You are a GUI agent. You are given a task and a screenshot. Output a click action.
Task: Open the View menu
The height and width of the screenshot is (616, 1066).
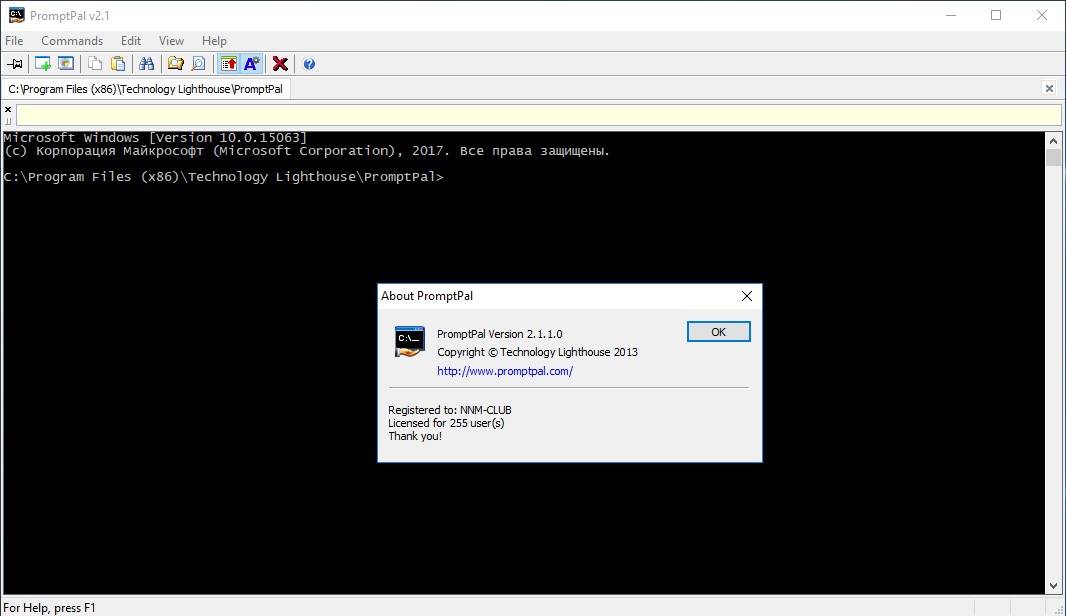pyautogui.click(x=171, y=41)
